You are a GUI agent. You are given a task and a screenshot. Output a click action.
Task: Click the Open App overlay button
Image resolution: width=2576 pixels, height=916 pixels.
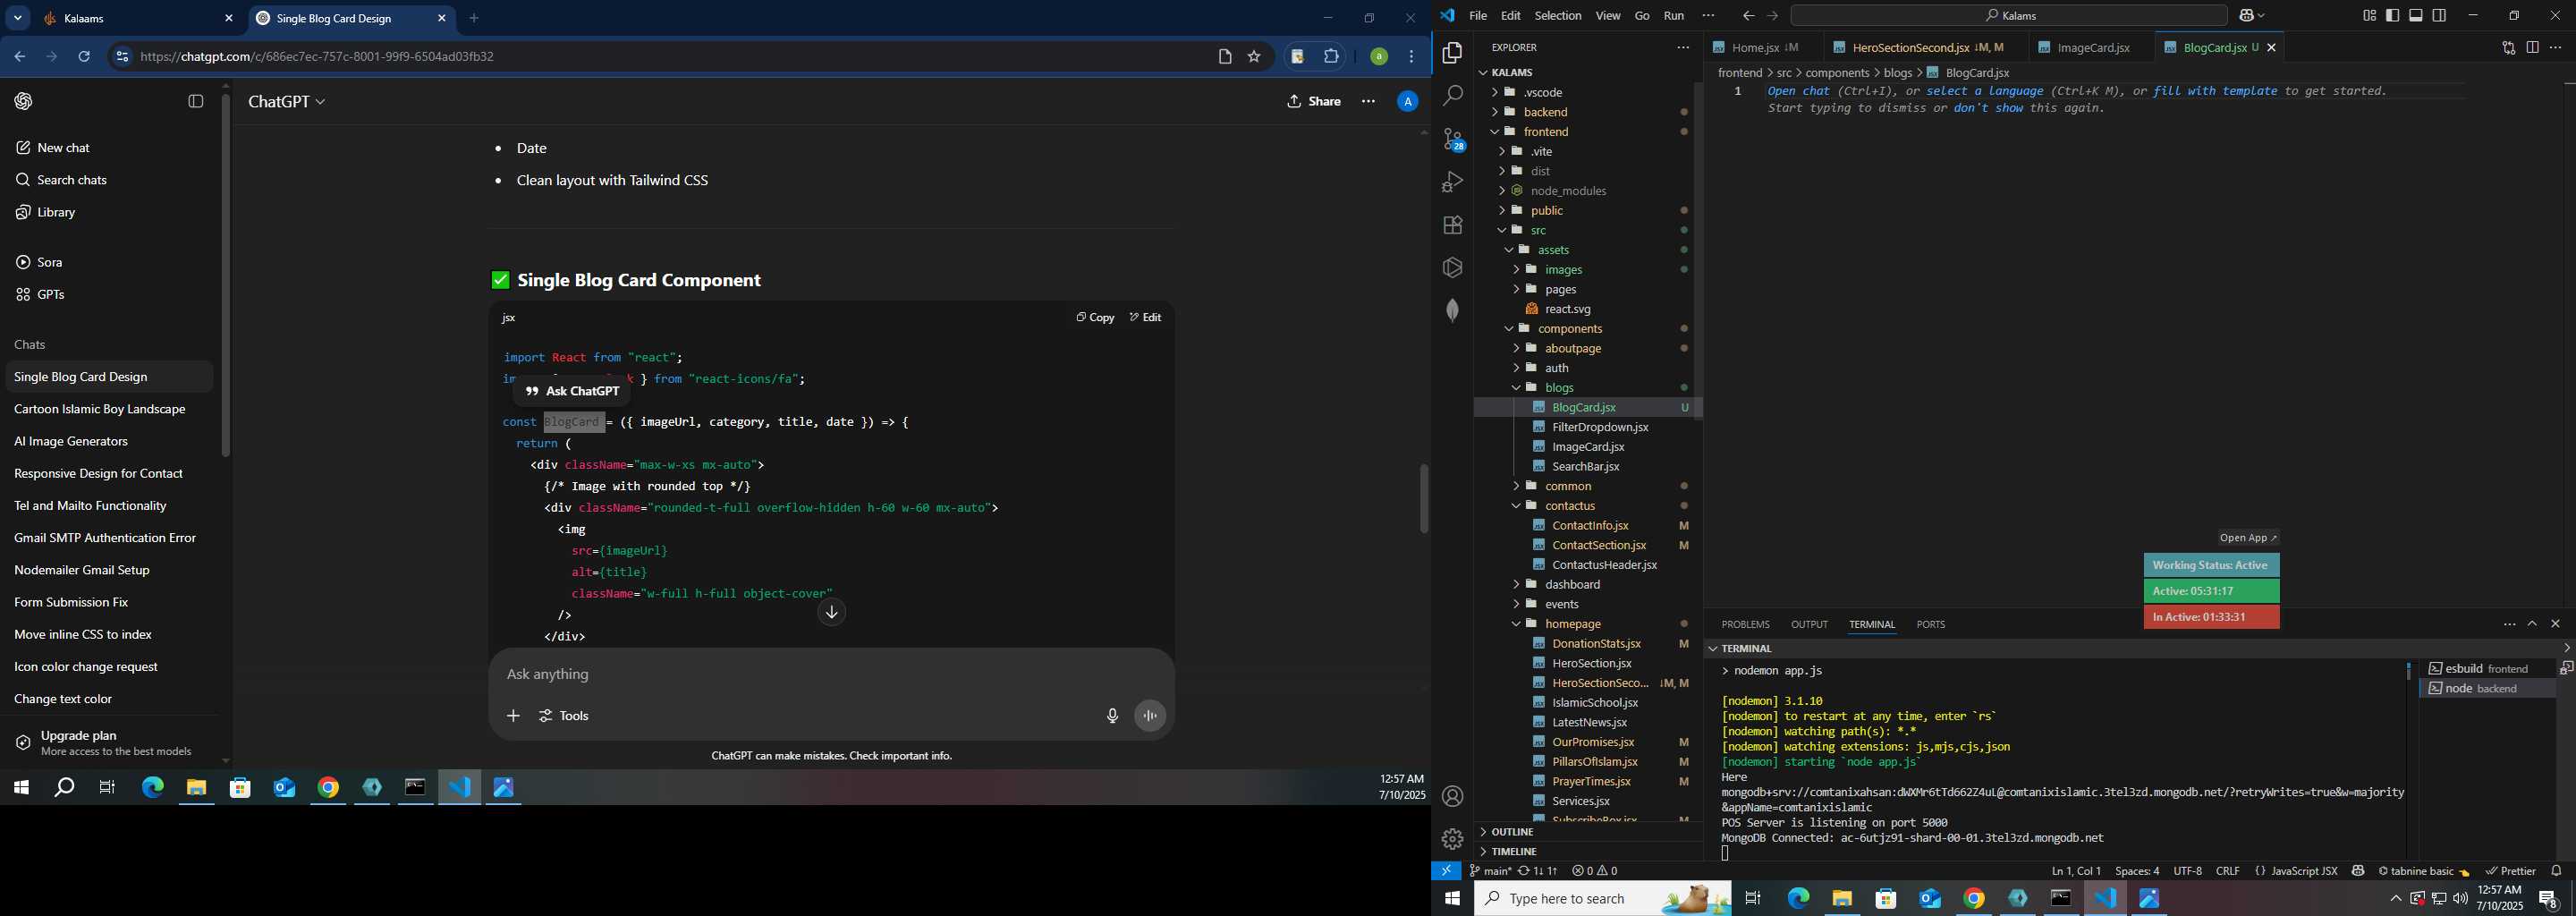[x=2248, y=538]
